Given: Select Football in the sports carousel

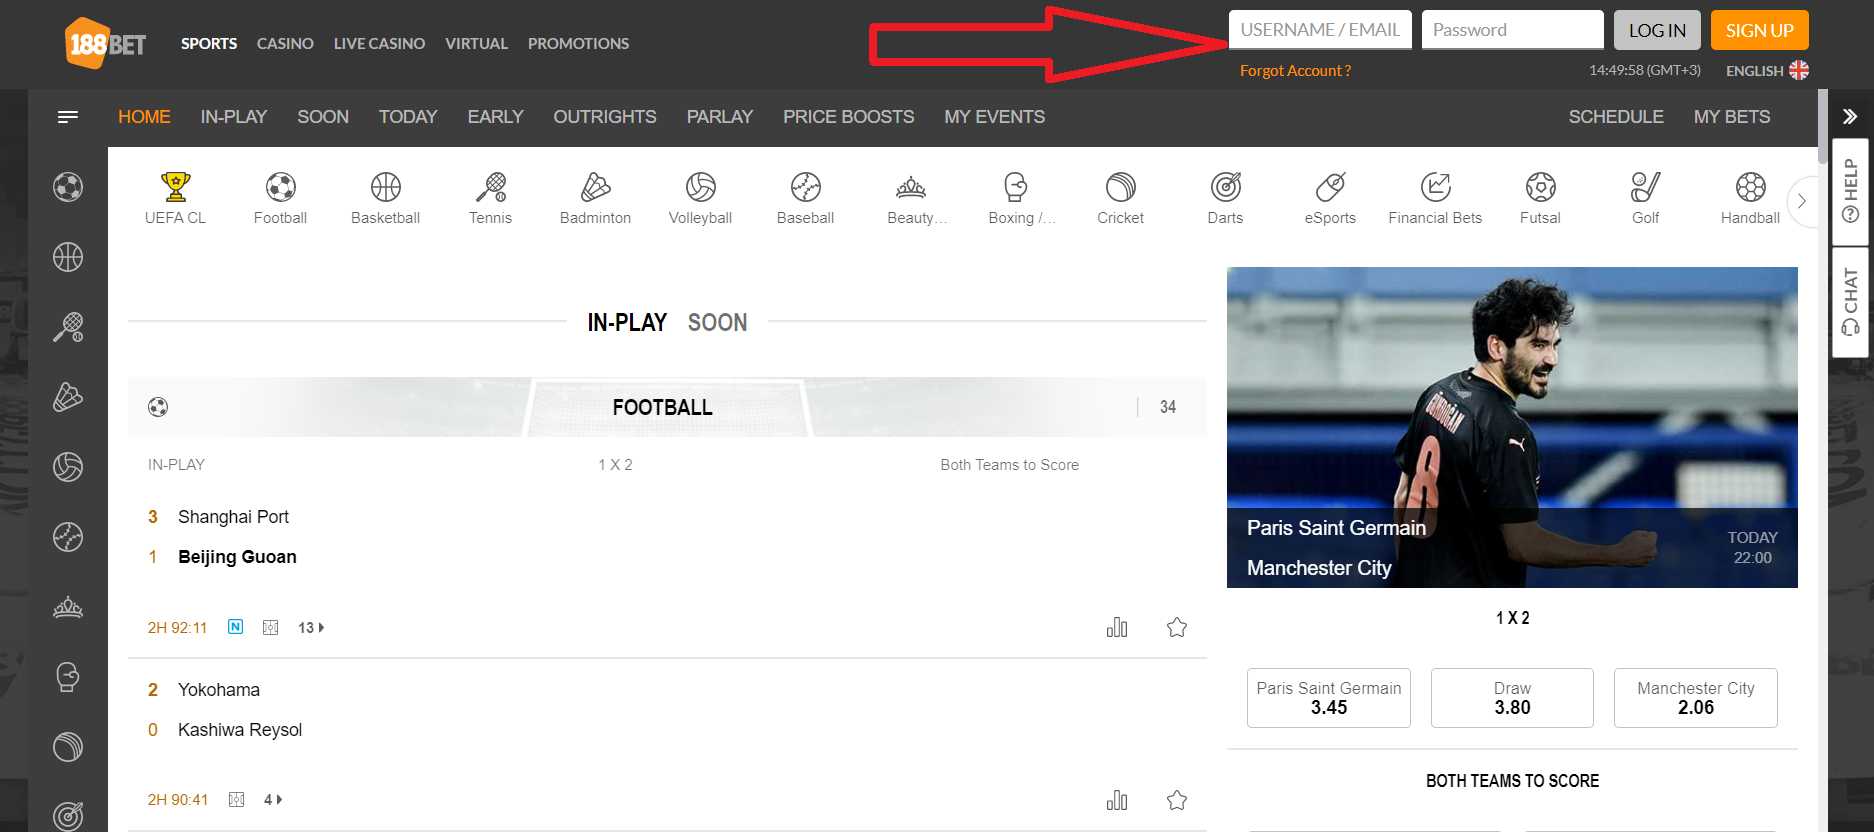Looking at the screenshot, I should (280, 198).
